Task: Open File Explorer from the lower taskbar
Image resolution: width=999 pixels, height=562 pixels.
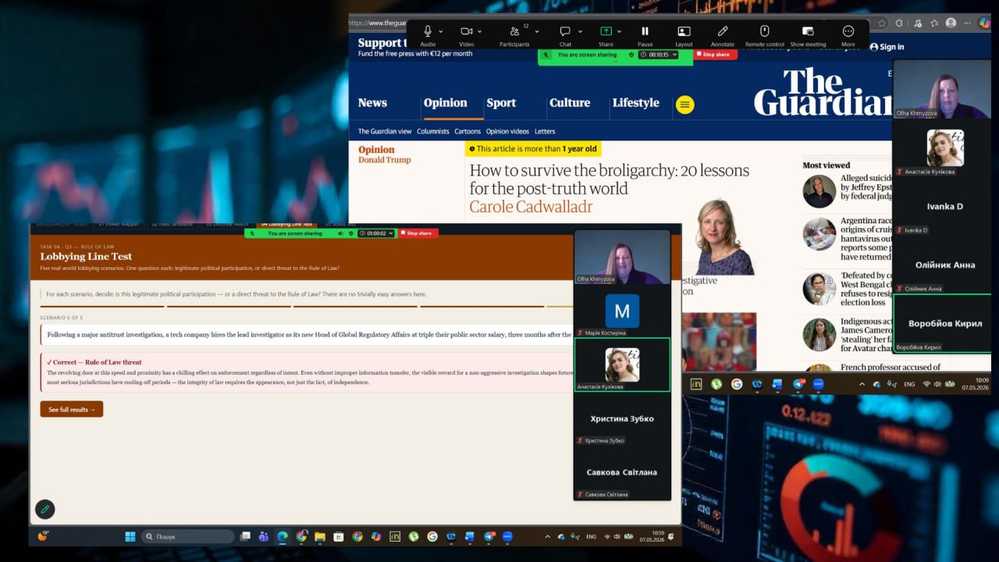Action: tap(320, 537)
